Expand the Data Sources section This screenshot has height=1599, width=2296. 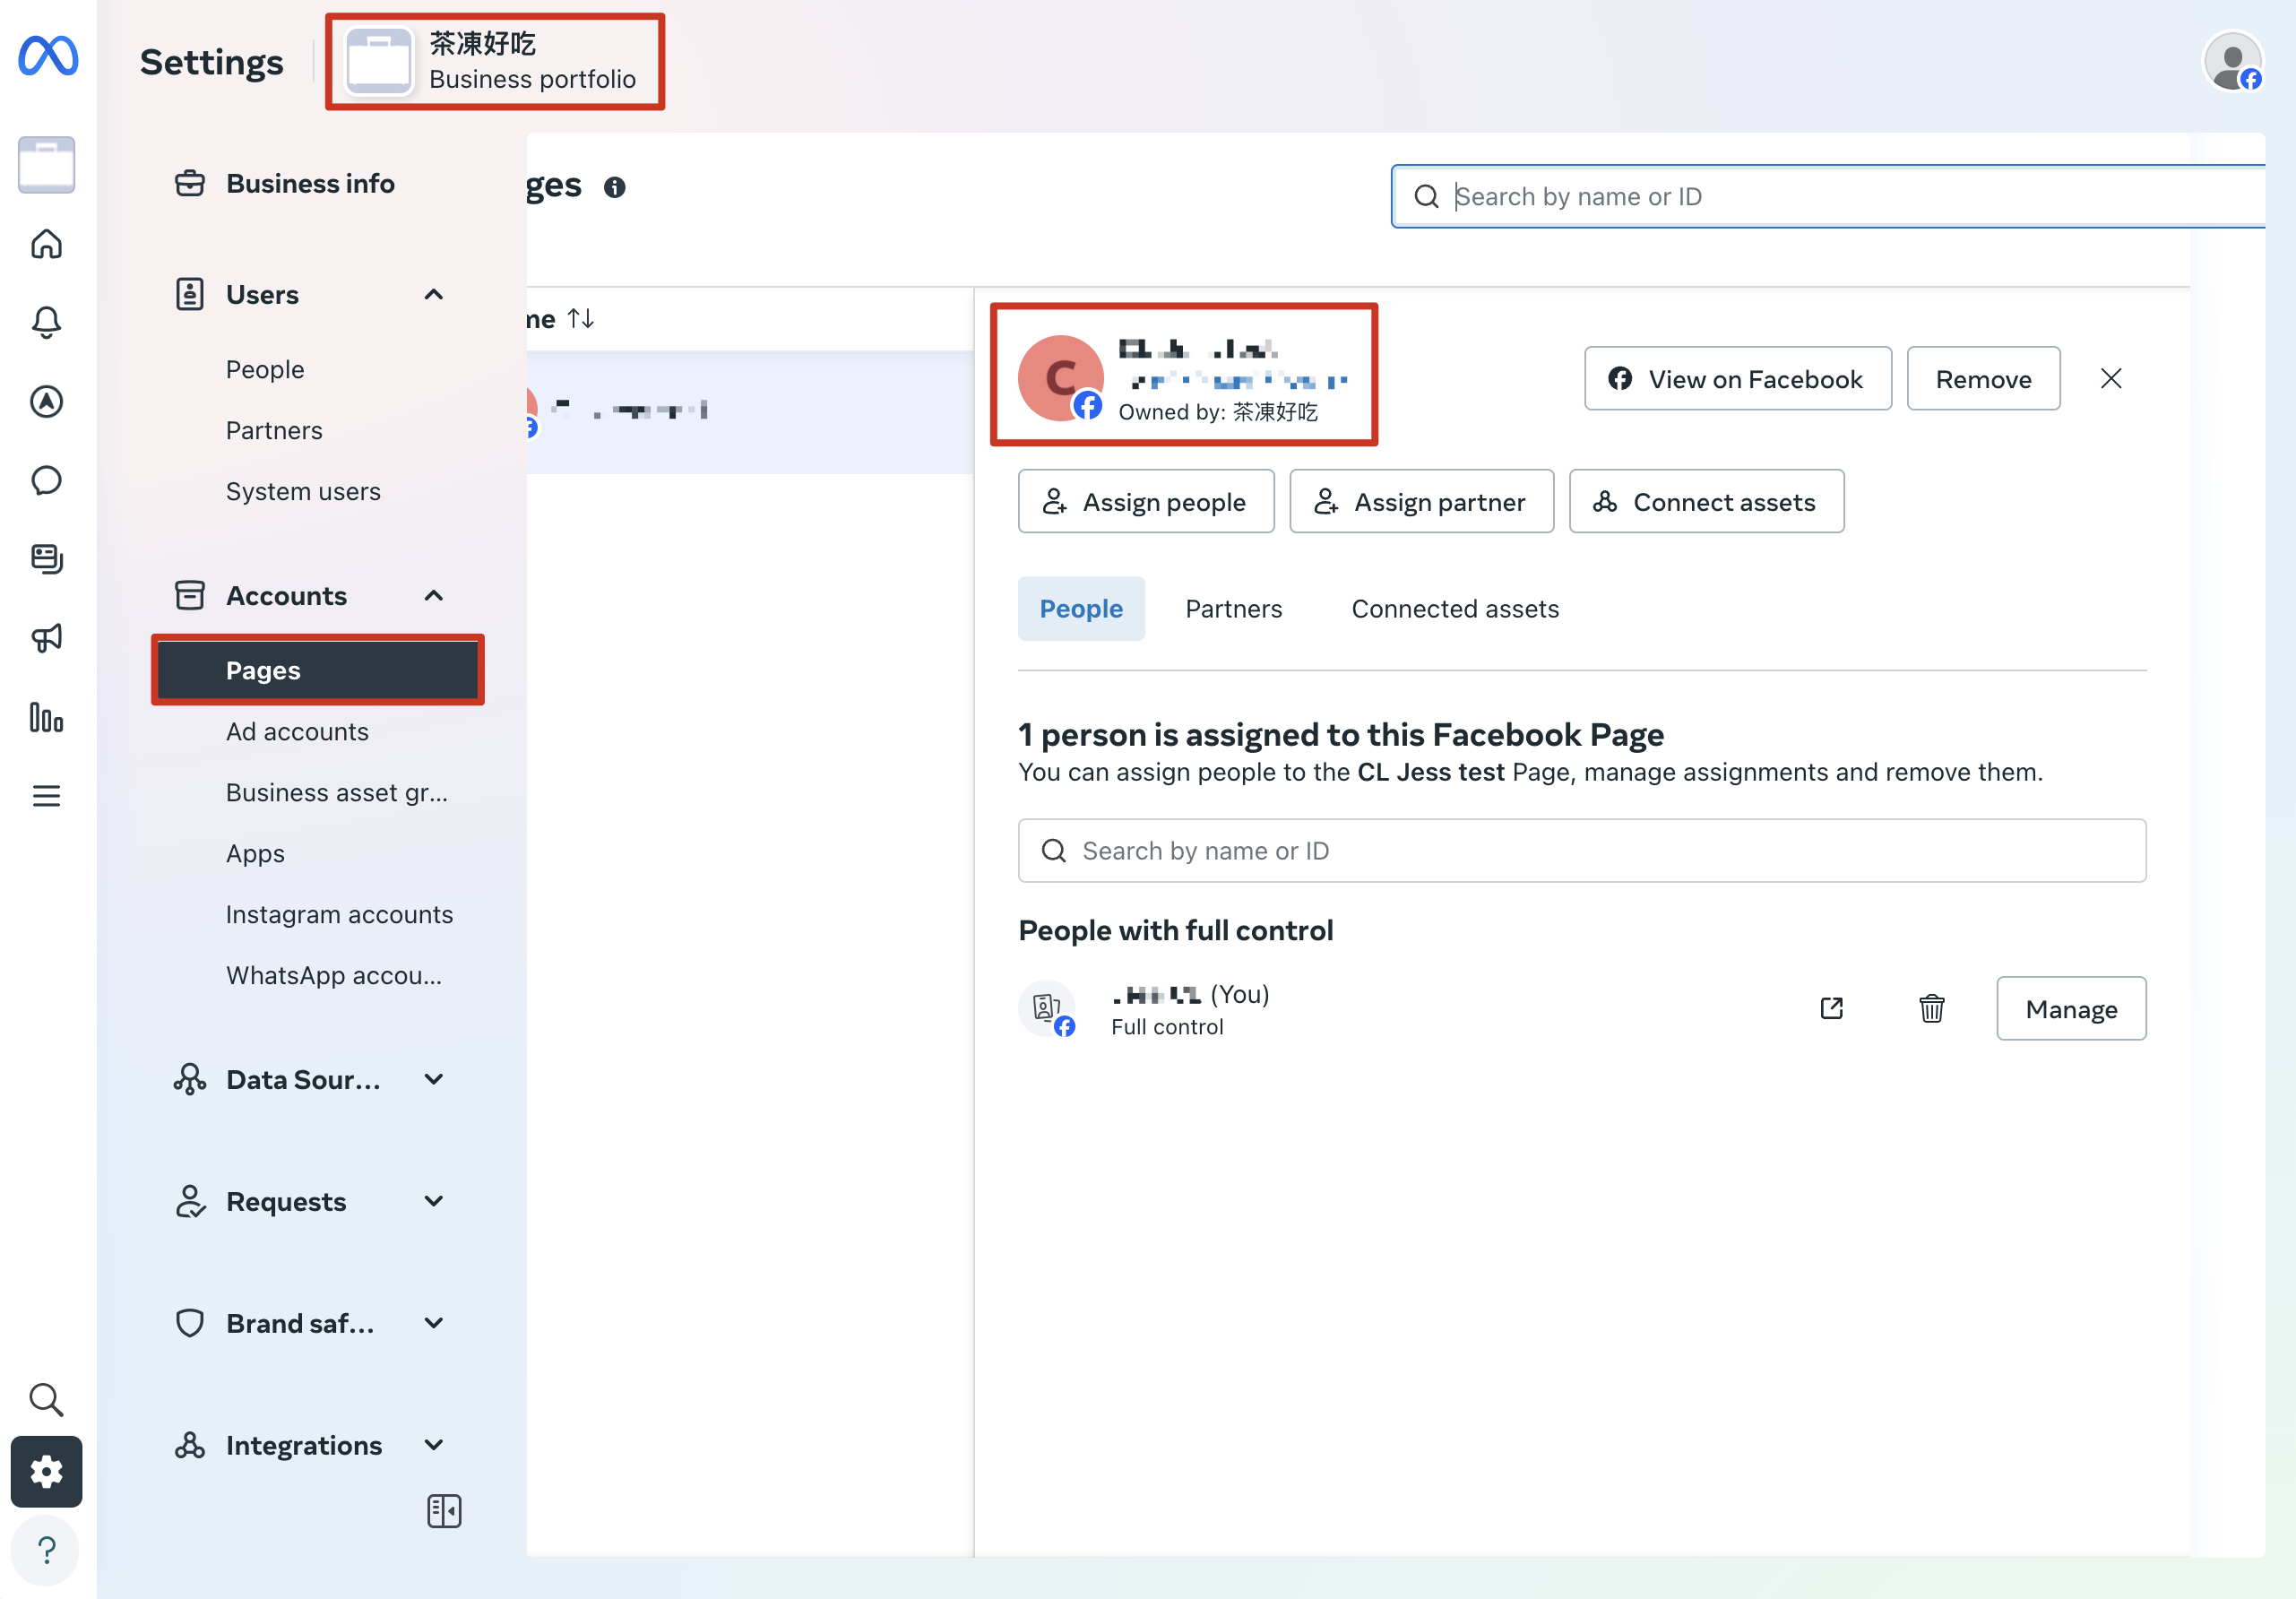[x=434, y=1080]
